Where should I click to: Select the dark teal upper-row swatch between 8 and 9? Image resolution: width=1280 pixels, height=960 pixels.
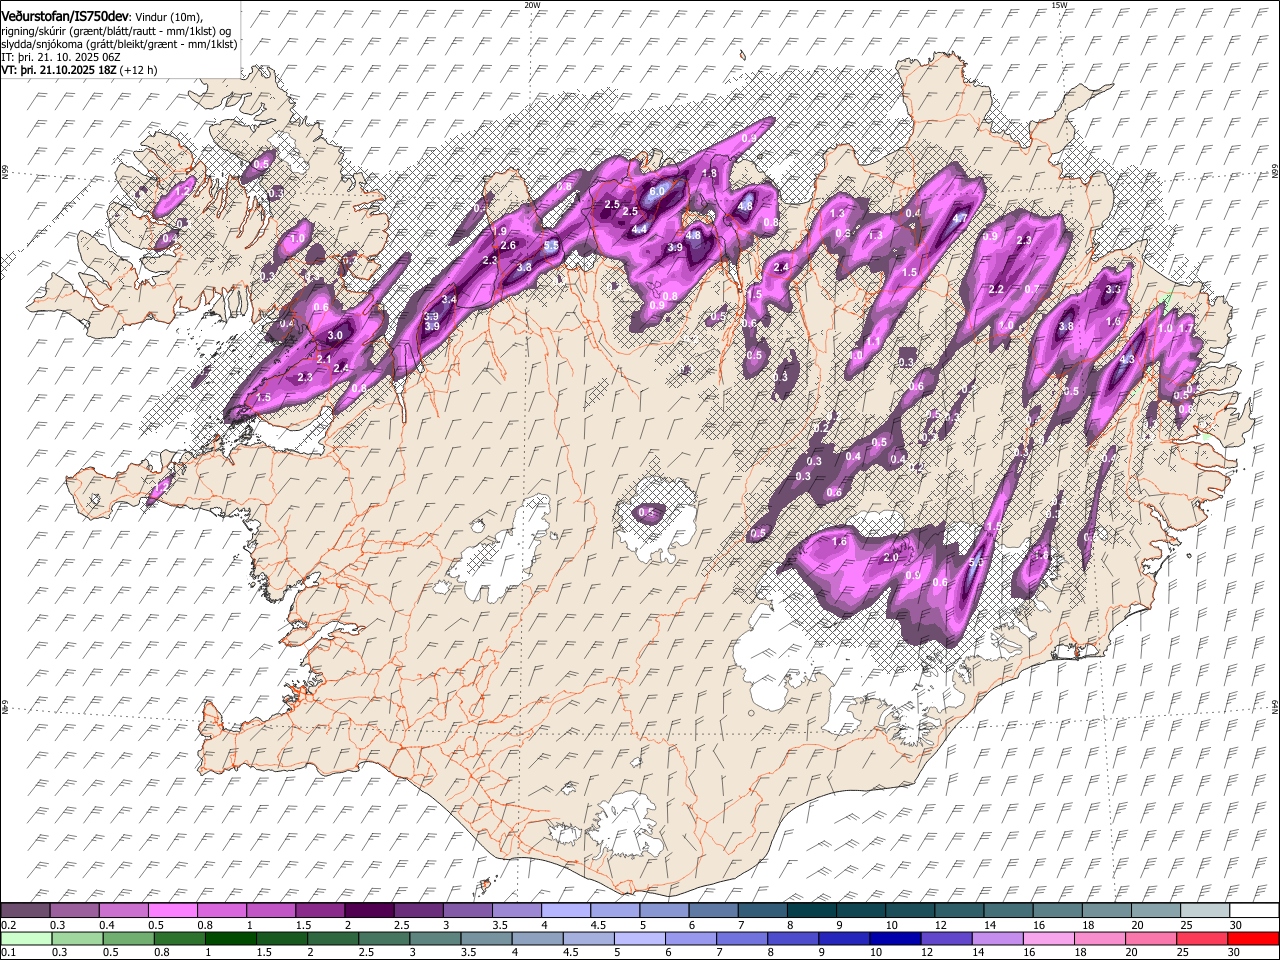[811, 910]
